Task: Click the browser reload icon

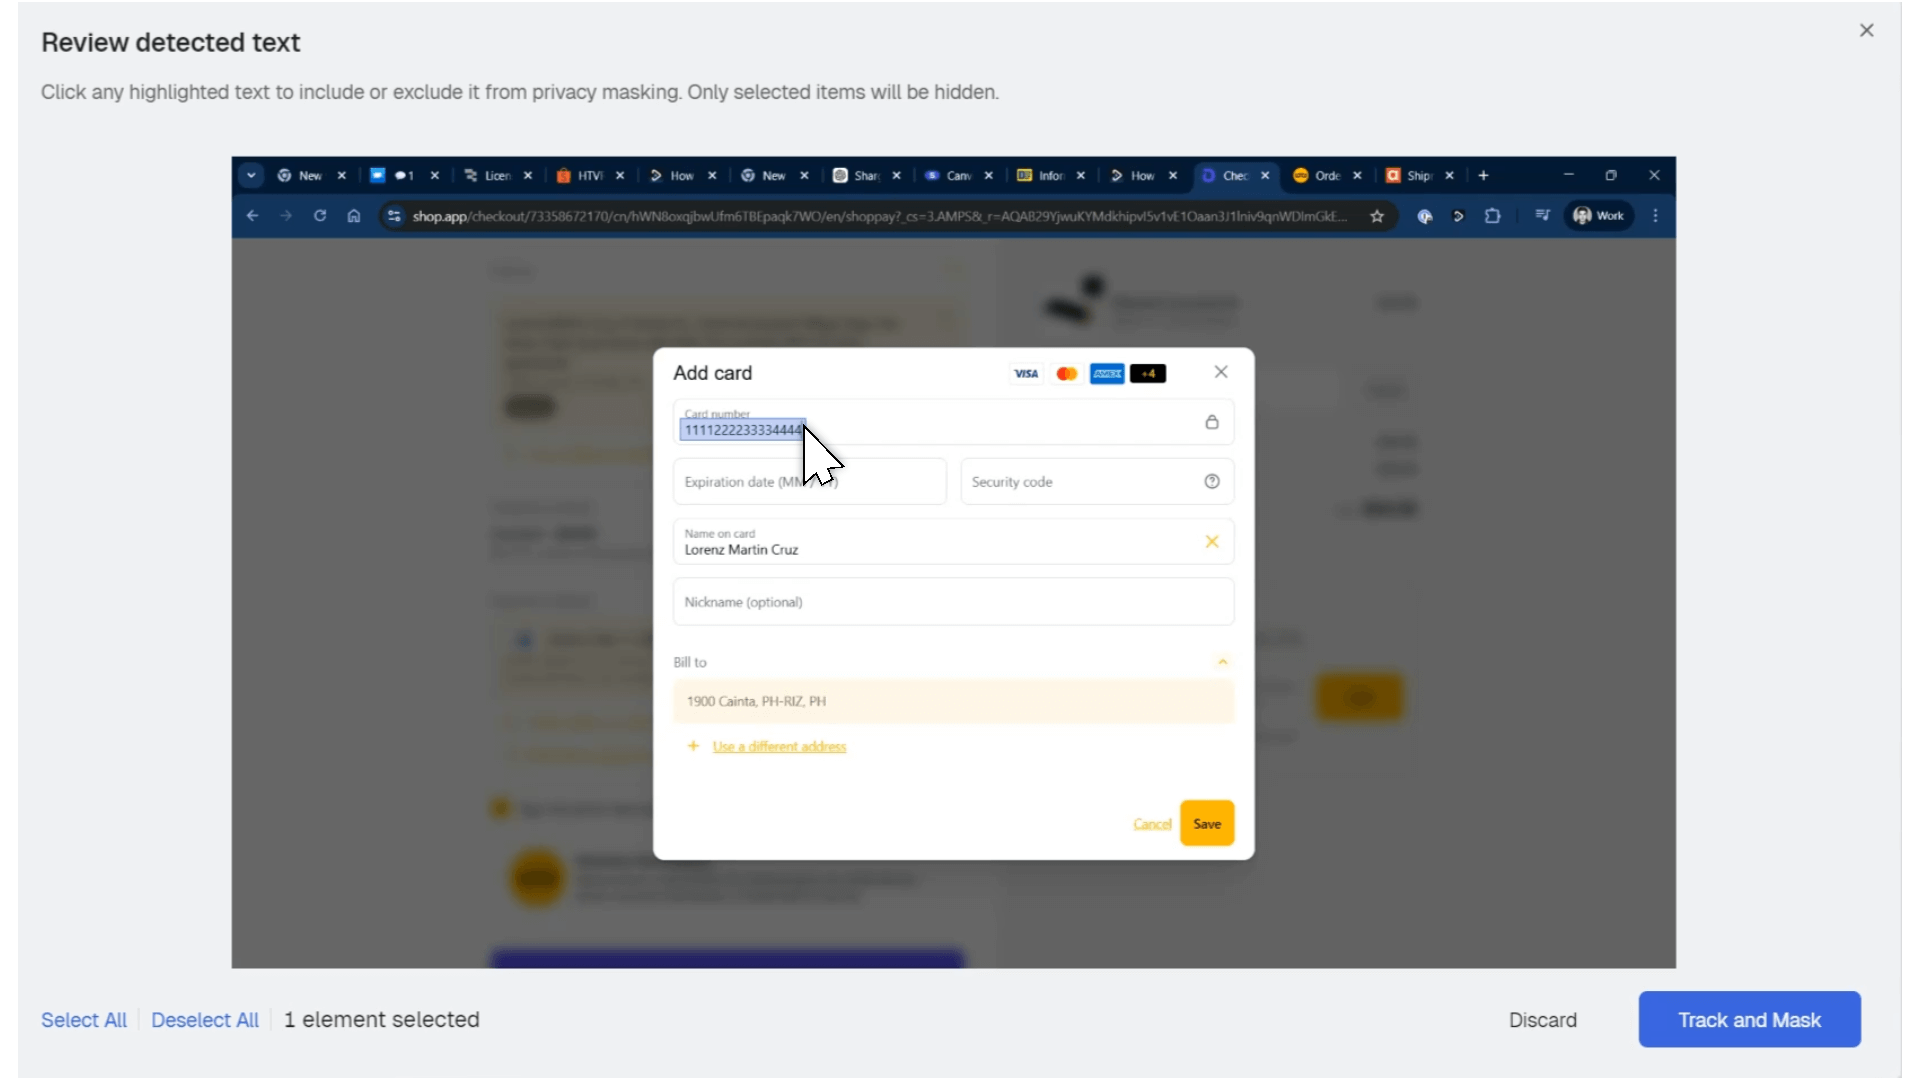Action: [x=320, y=216]
